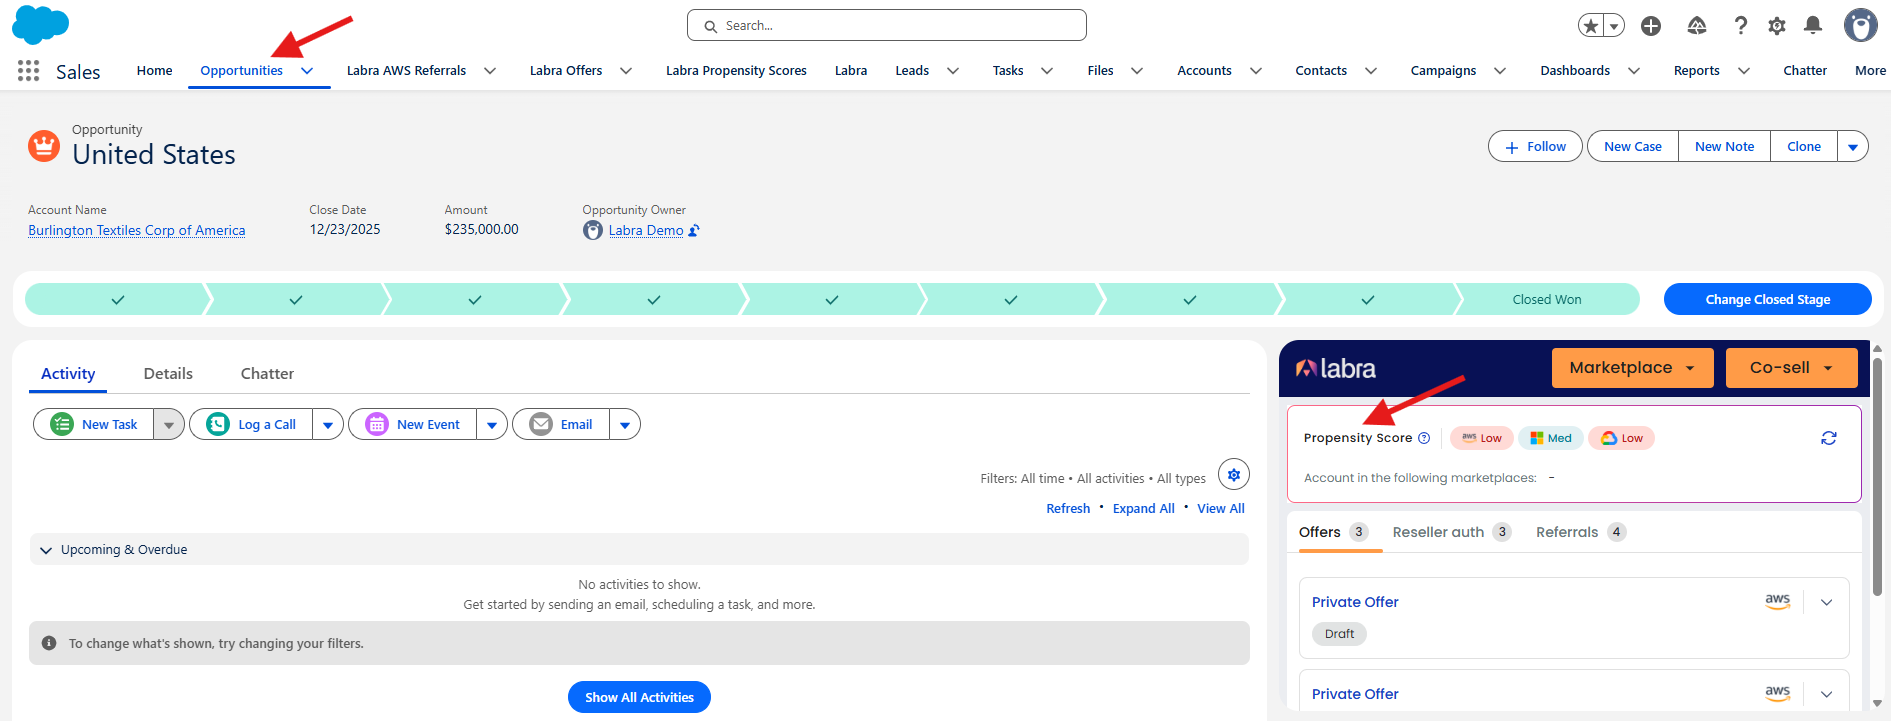
Task: Click the Refresh activities link
Action: (x=1068, y=509)
